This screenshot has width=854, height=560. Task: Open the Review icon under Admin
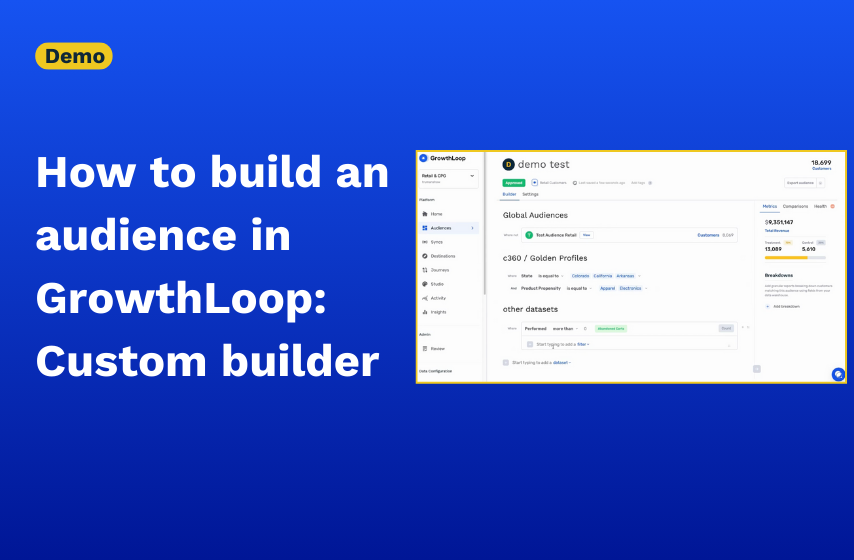[425, 348]
